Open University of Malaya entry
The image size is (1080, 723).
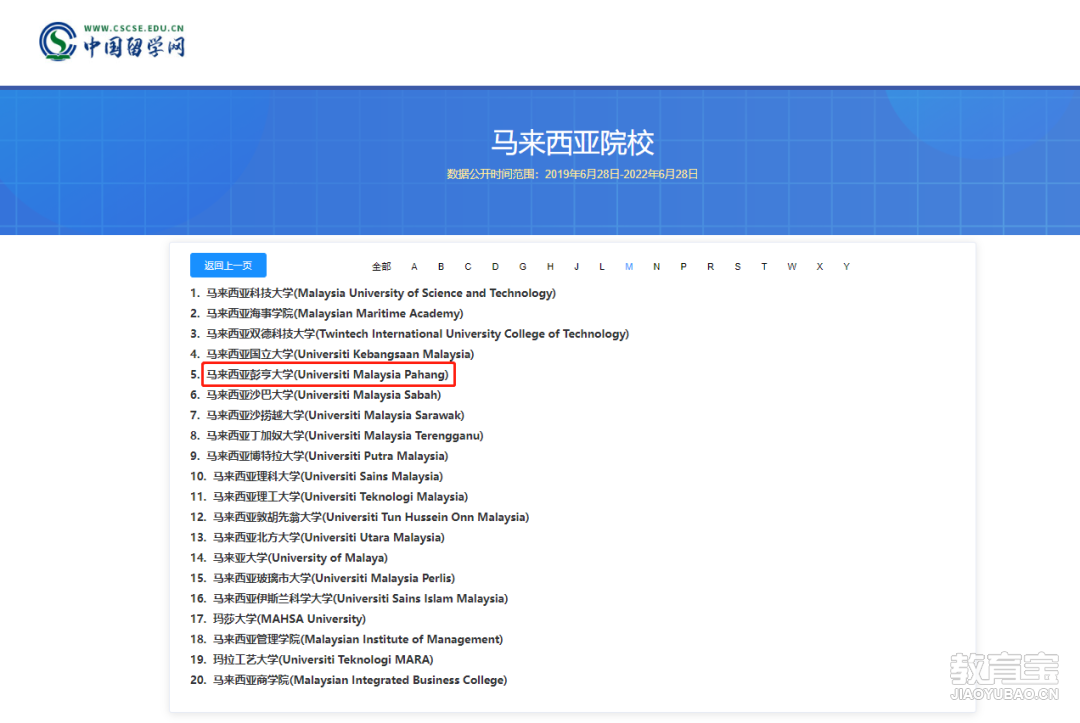coord(300,558)
